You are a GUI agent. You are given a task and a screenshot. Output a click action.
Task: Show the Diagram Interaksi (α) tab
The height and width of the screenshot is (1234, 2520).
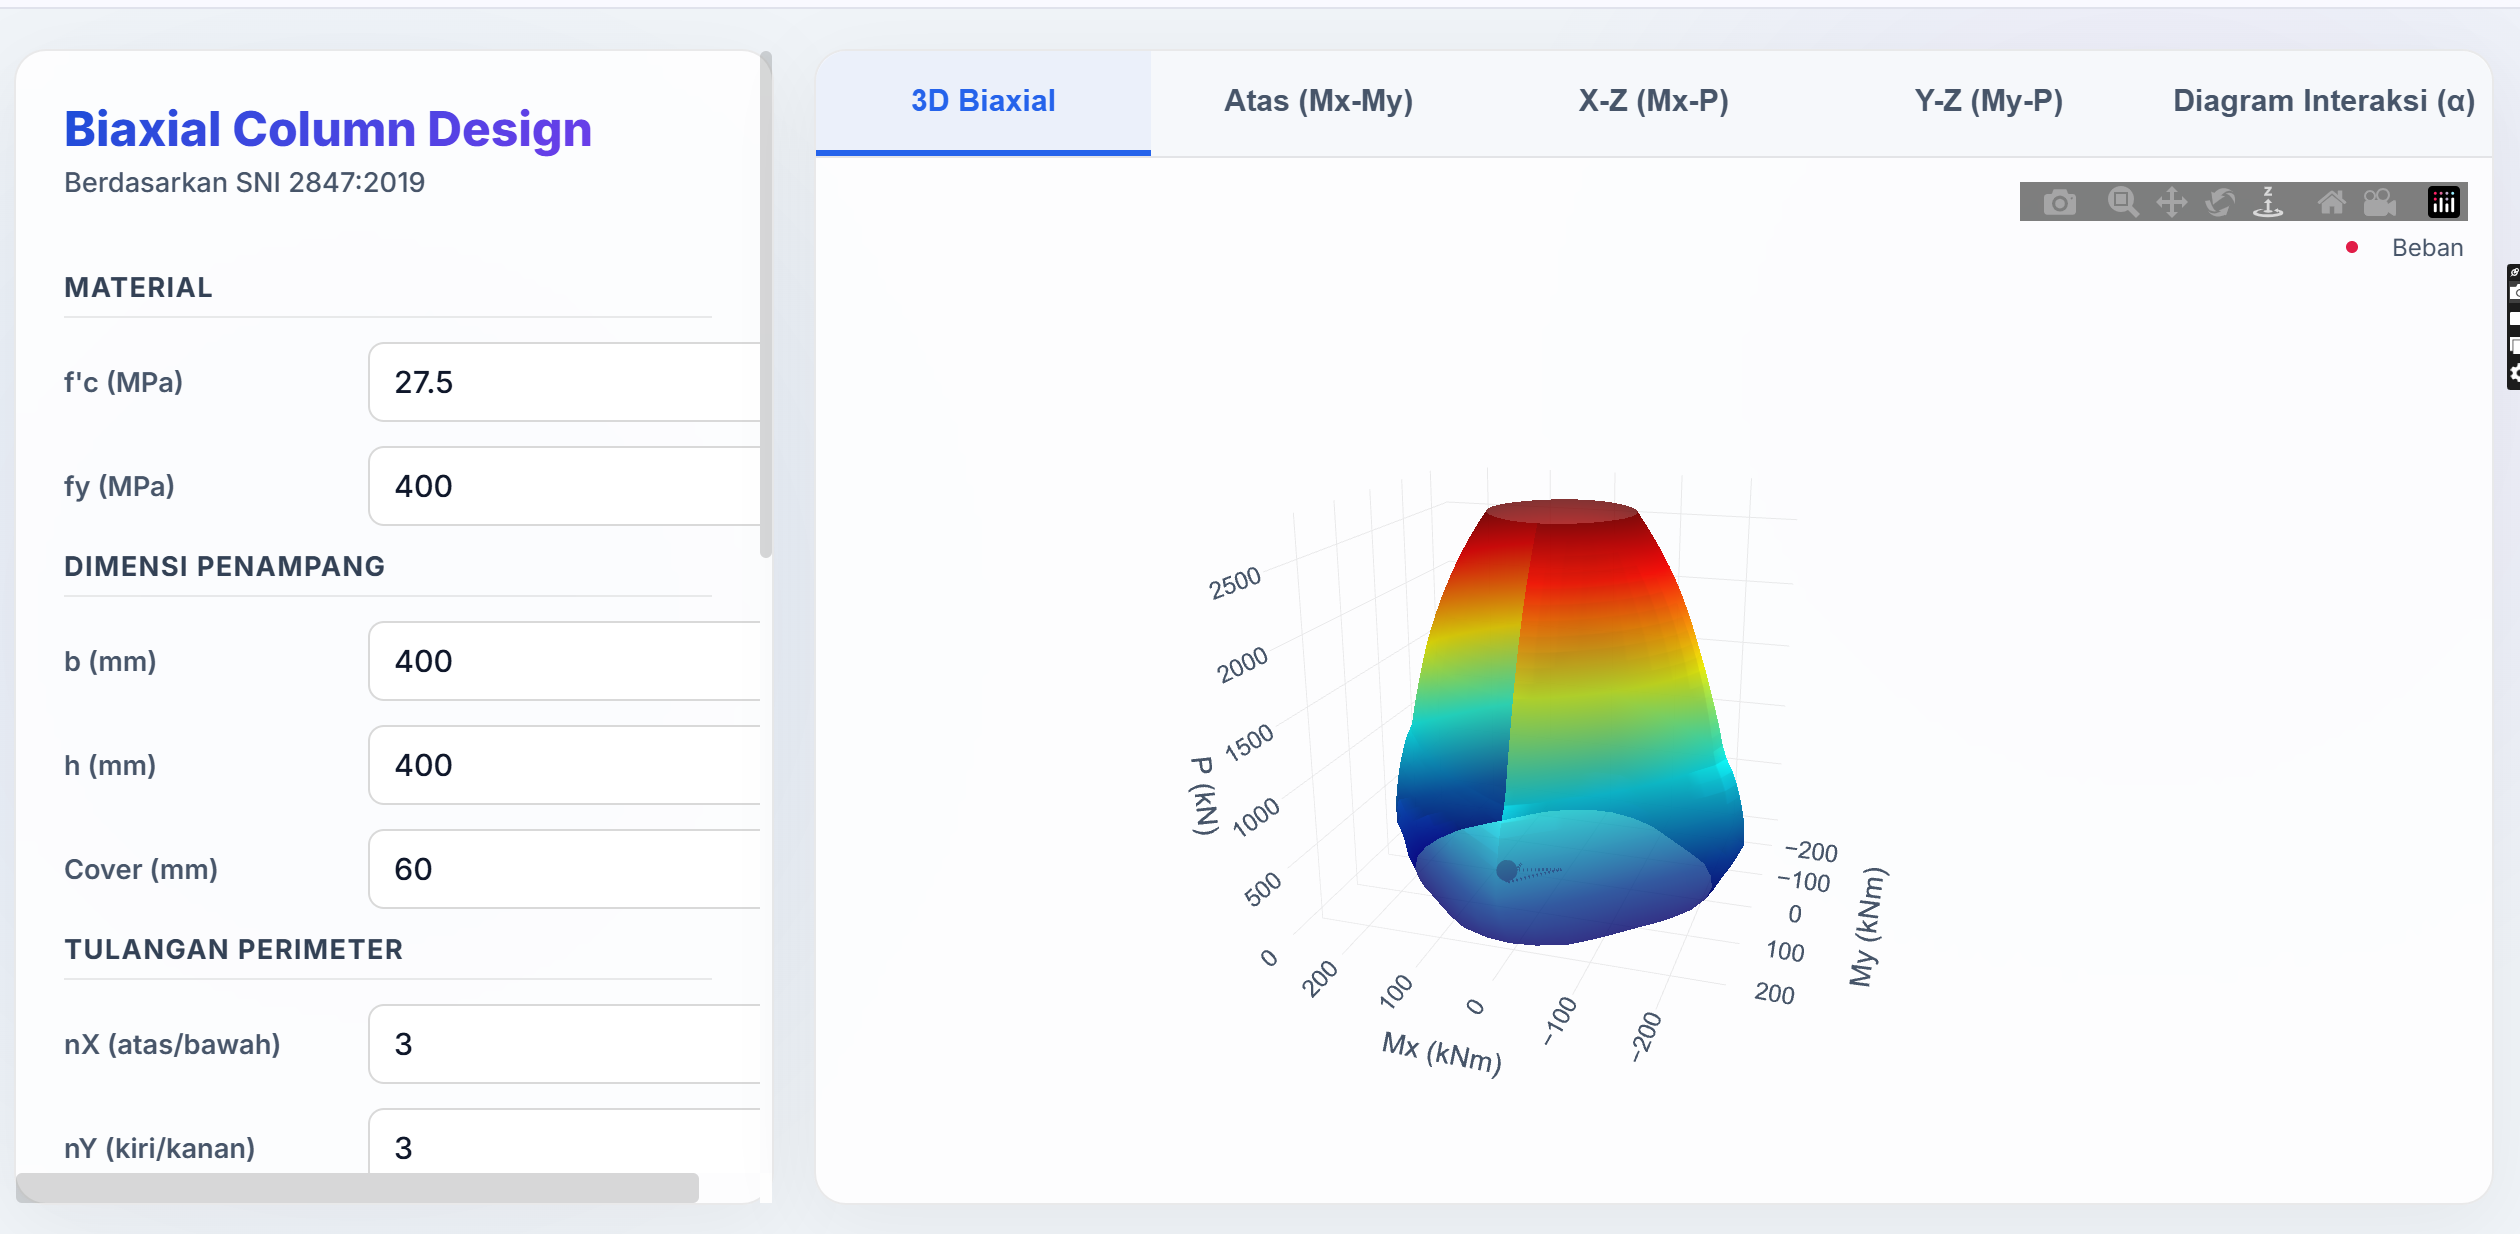[2323, 101]
